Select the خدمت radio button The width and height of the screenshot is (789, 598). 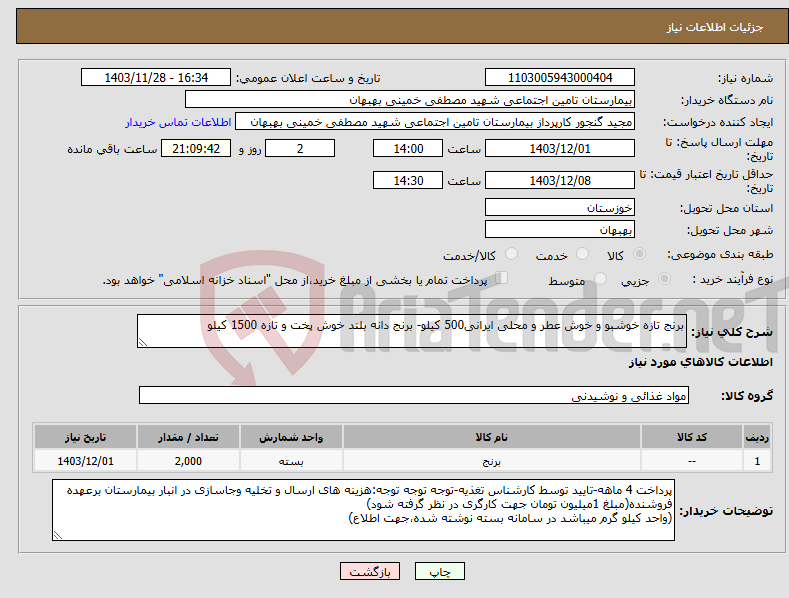582,254
